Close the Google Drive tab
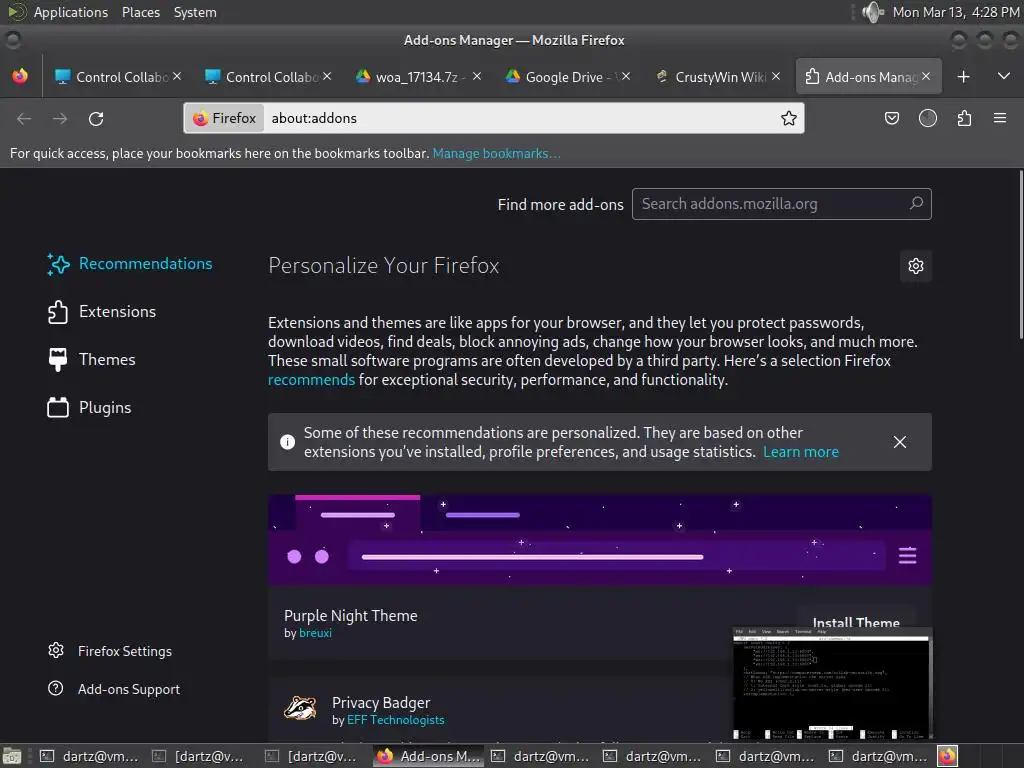 point(626,76)
